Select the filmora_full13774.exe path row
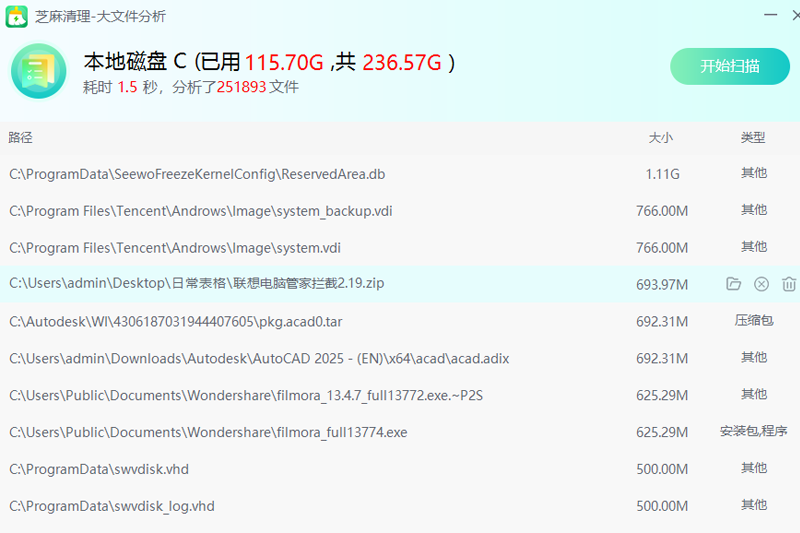This screenshot has width=800, height=533. coord(400,432)
